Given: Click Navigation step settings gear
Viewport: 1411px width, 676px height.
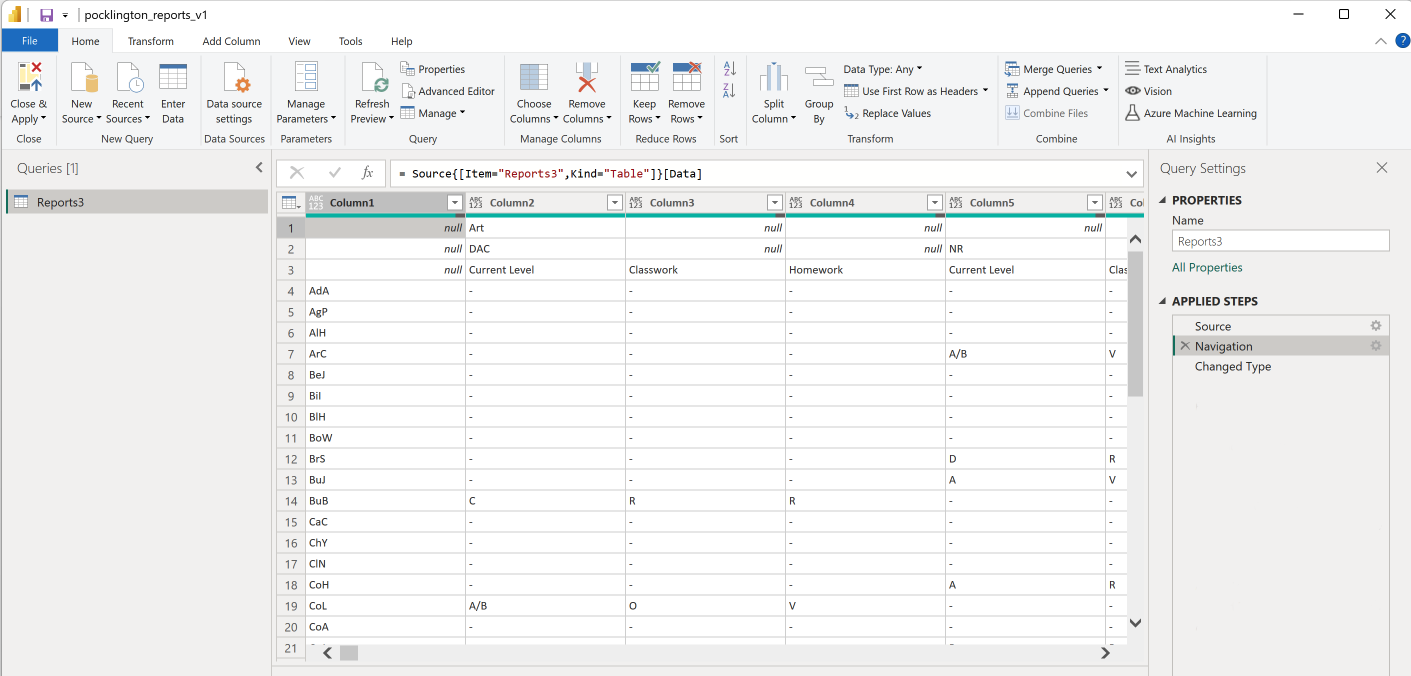Looking at the screenshot, I should 1376,346.
